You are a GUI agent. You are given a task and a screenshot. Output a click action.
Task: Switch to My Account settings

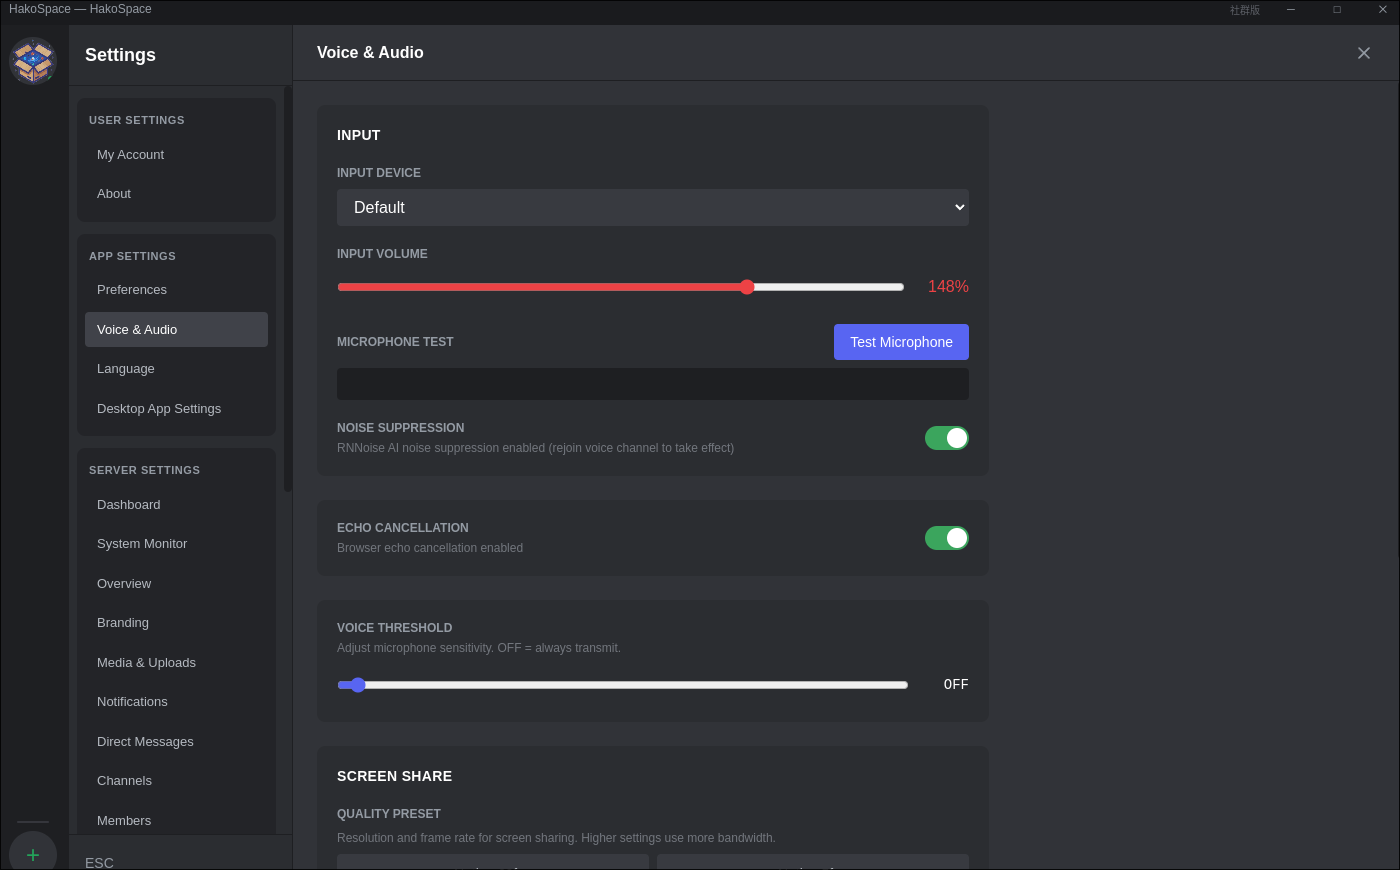click(x=130, y=154)
